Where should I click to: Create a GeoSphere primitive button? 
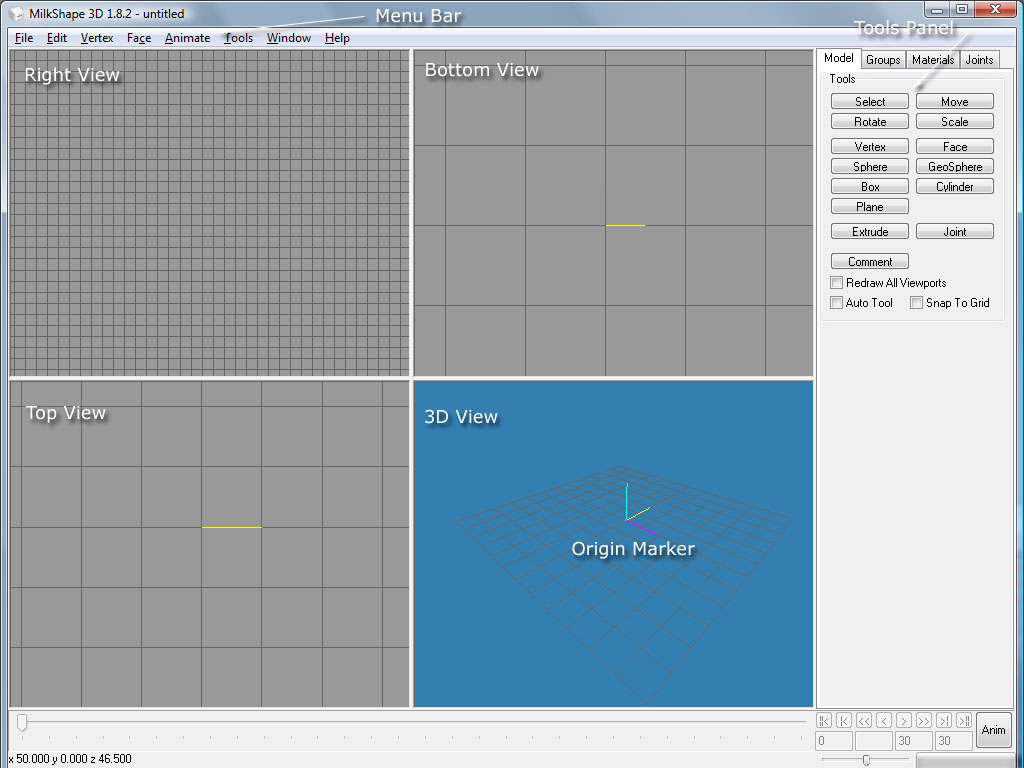955,167
